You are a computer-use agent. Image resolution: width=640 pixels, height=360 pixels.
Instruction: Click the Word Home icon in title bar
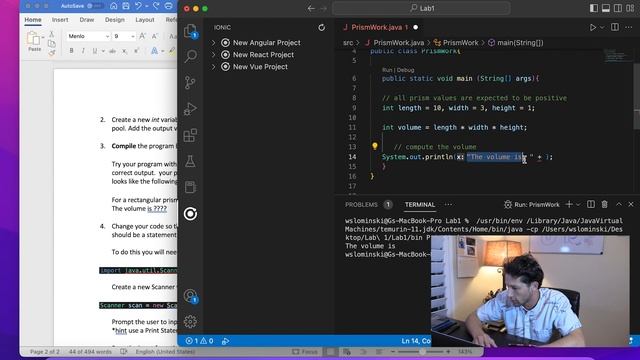pyautogui.click(x=113, y=6)
